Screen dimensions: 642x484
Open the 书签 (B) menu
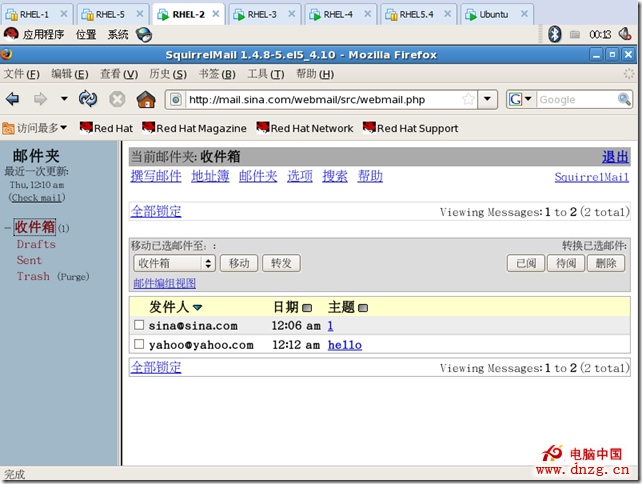[x=217, y=74]
